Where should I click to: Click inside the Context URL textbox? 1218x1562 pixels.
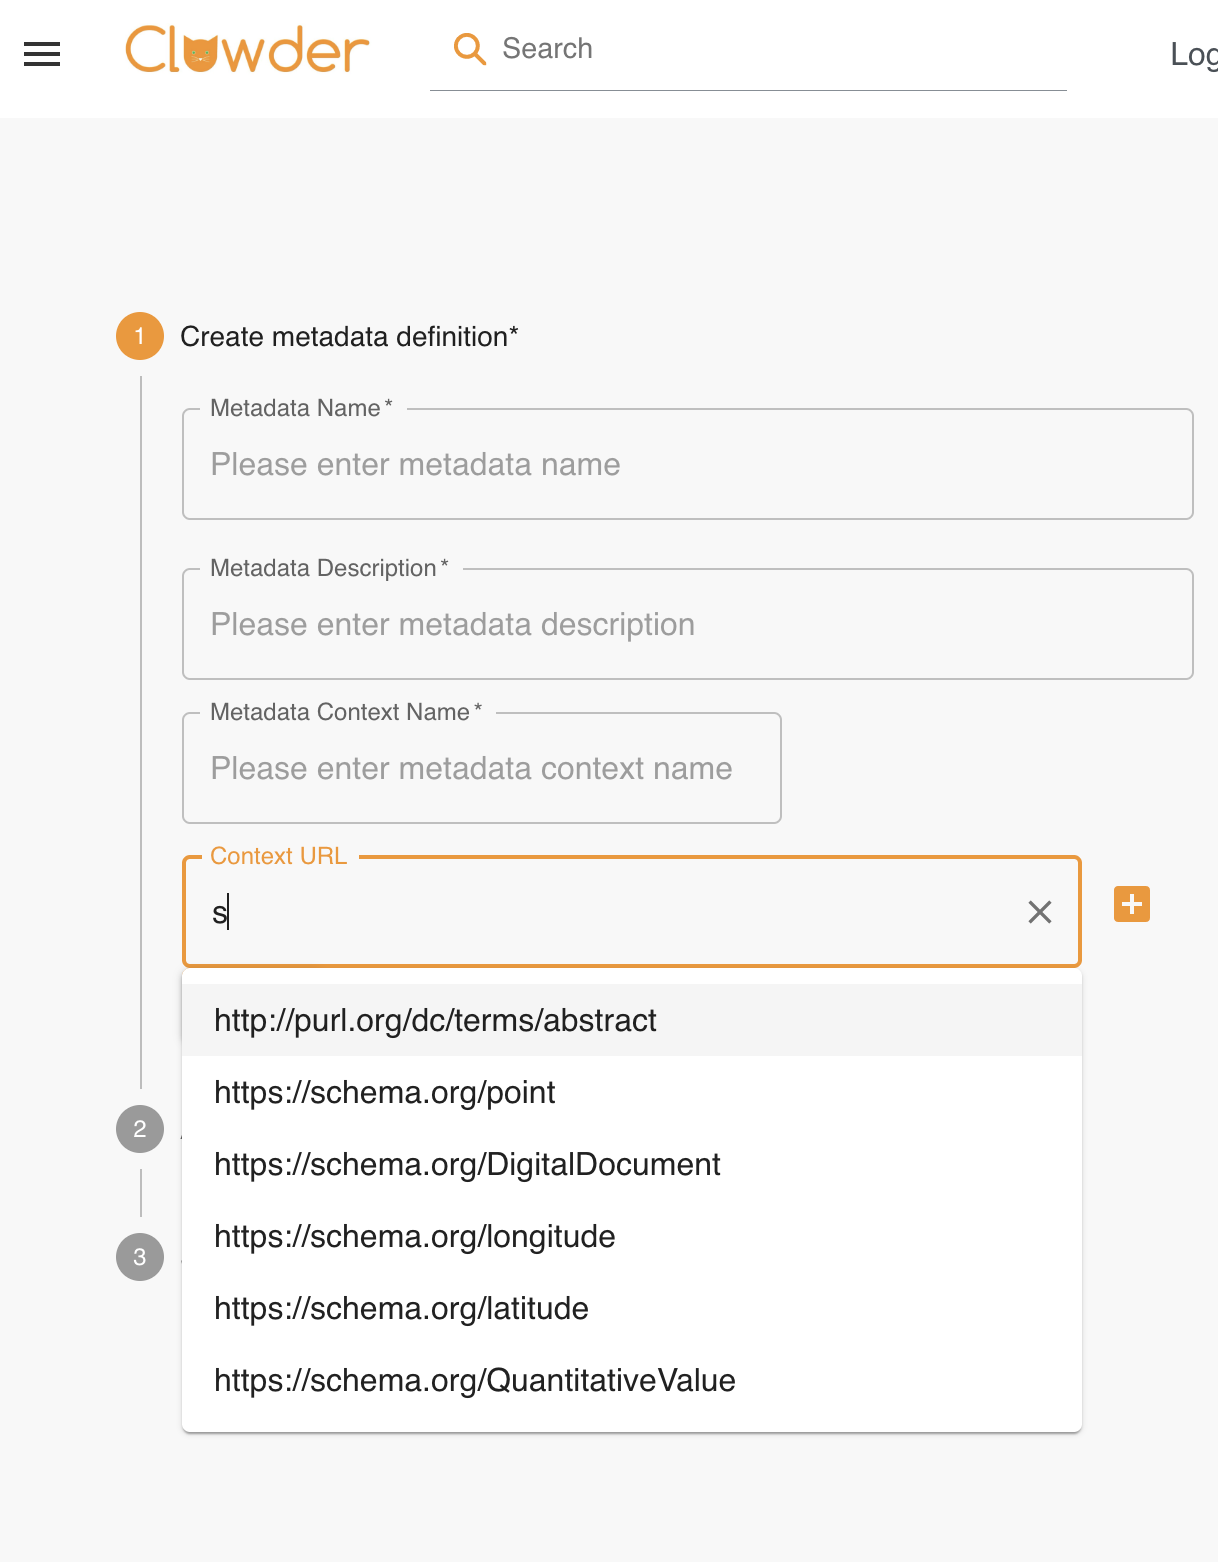tap(610, 912)
